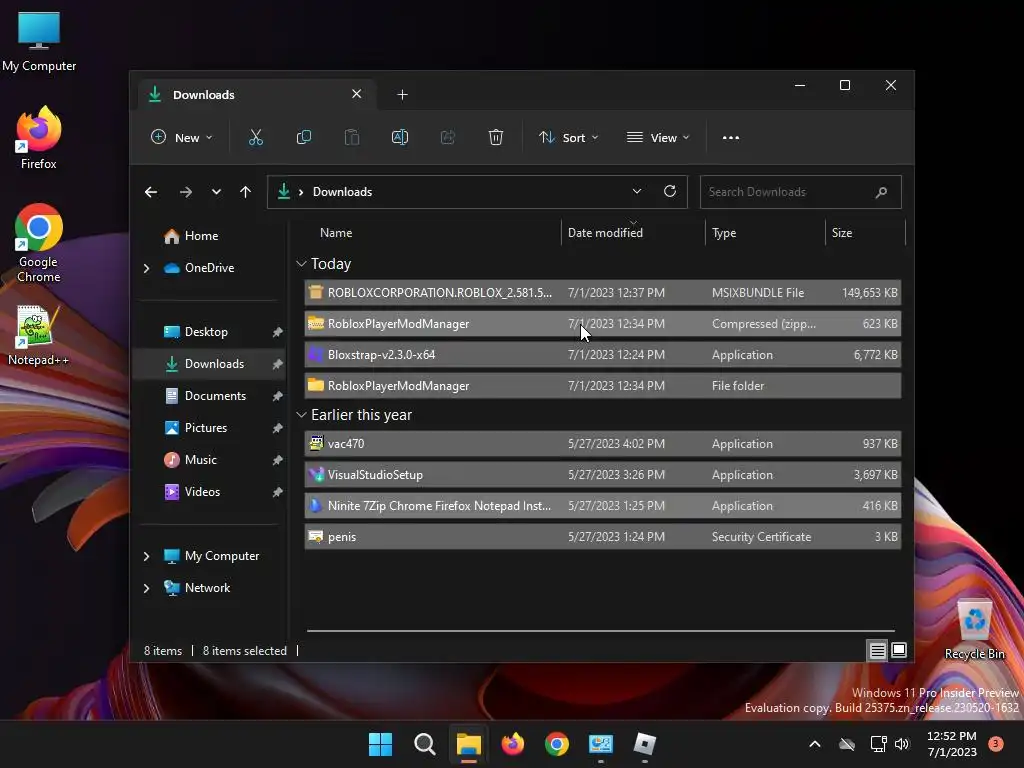Viewport: 1024px width, 768px height.
Task: Select My Computer desktop icon
Action: 39,42
